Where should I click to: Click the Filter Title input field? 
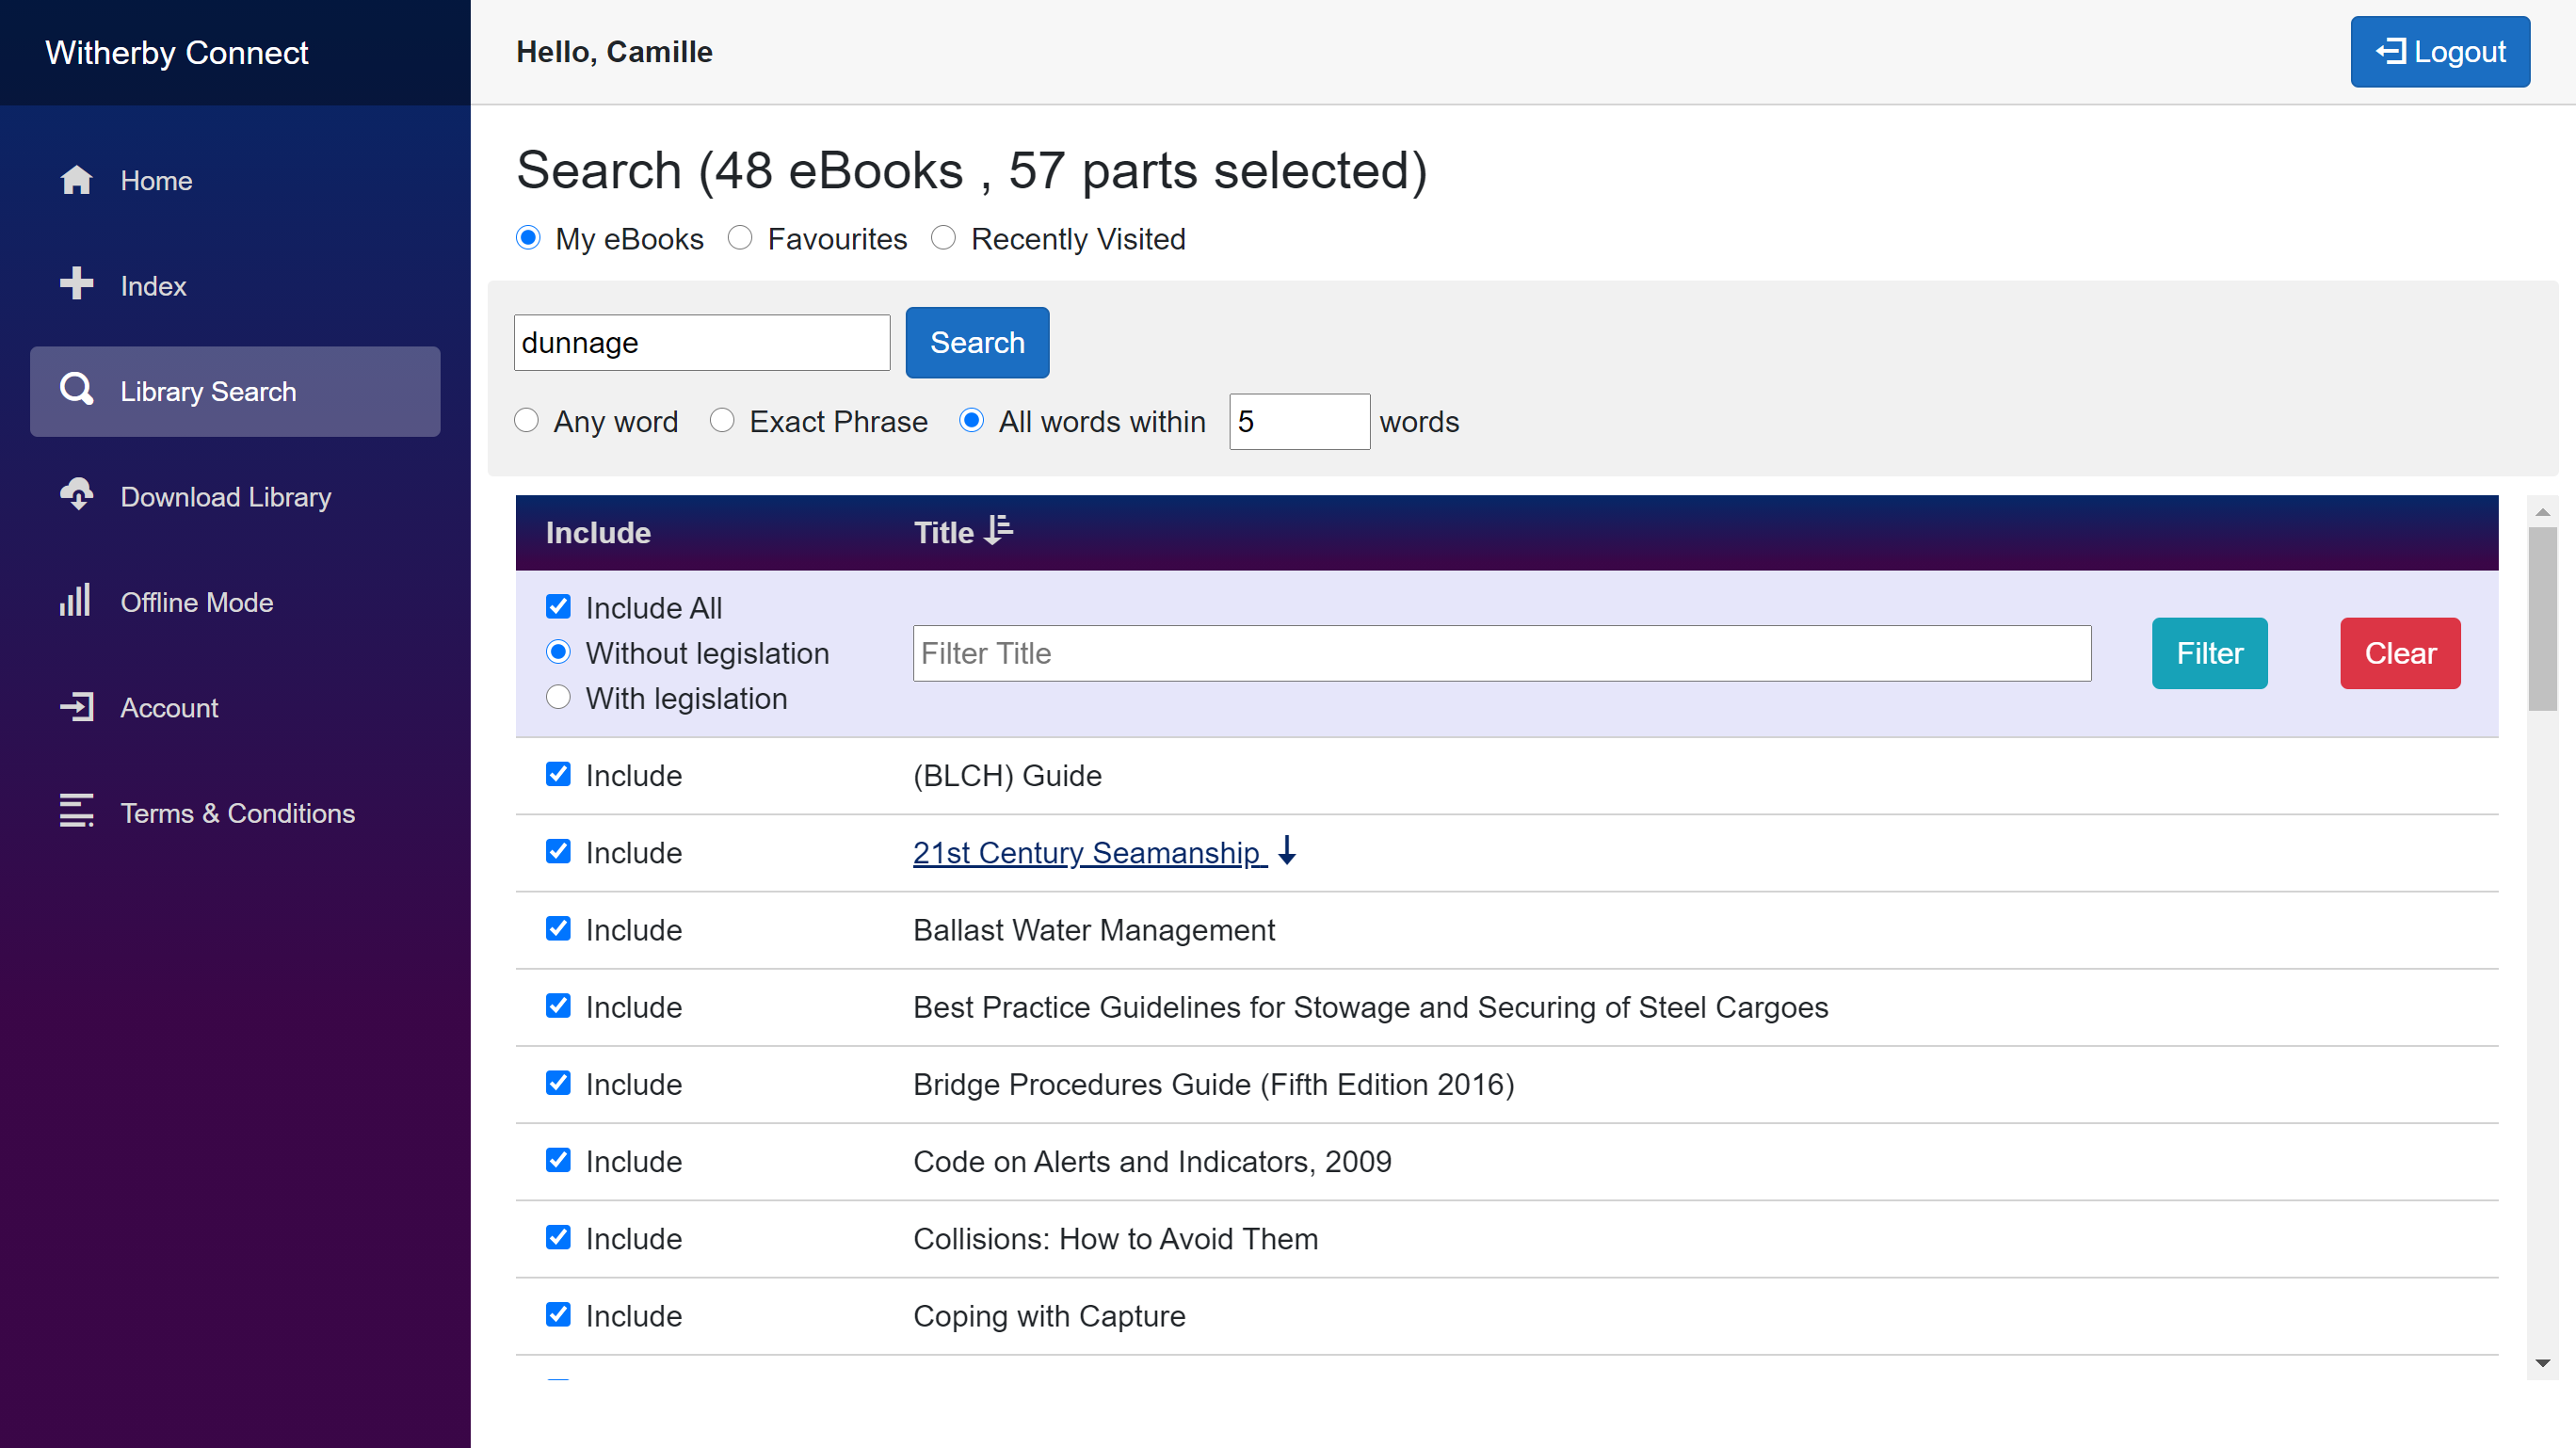pos(1501,653)
